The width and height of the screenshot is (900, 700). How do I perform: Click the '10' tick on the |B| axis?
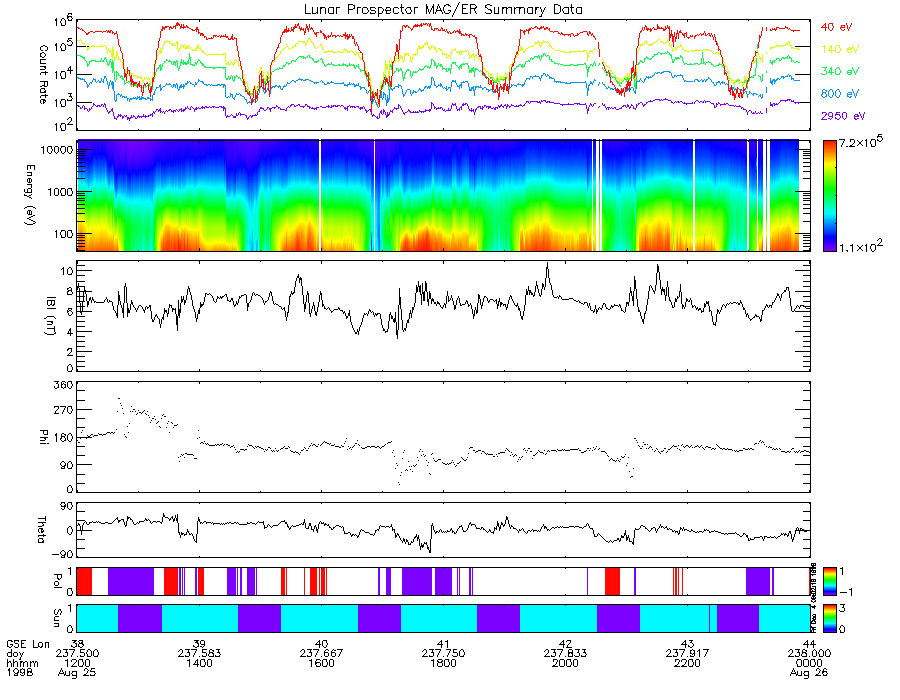pos(66,271)
